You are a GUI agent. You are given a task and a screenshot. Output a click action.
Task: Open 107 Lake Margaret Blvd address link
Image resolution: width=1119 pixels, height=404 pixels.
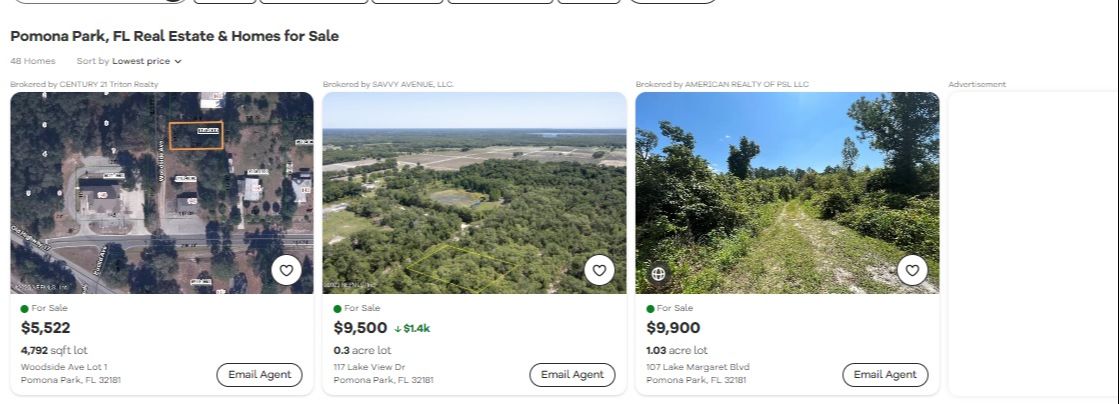[x=697, y=367]
